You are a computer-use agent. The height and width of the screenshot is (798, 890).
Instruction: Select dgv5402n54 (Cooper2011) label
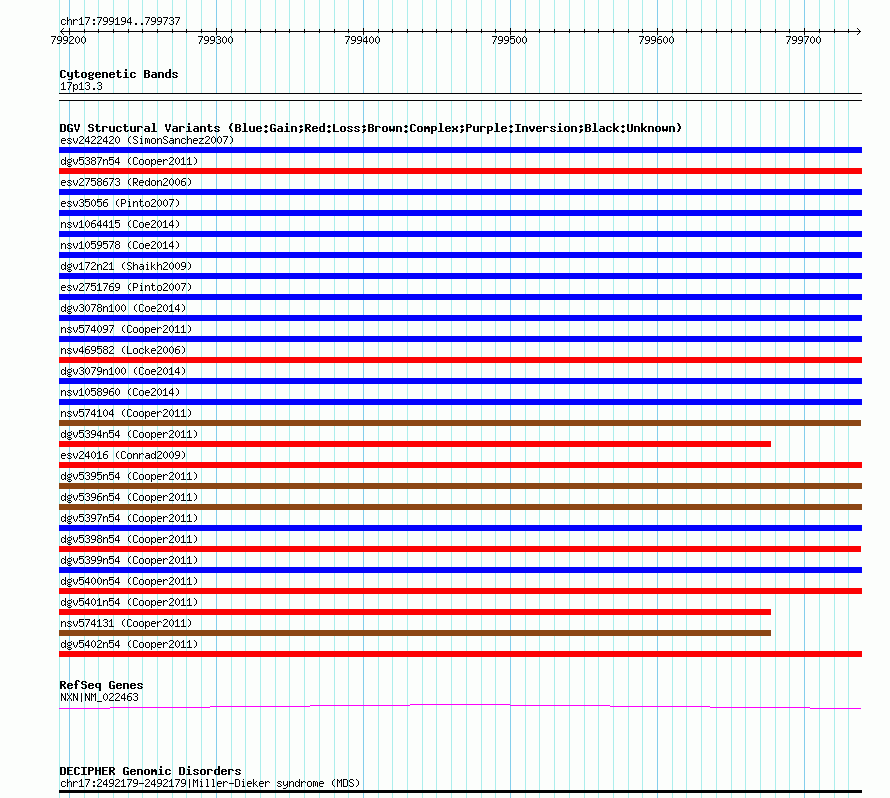pos(129,644)
